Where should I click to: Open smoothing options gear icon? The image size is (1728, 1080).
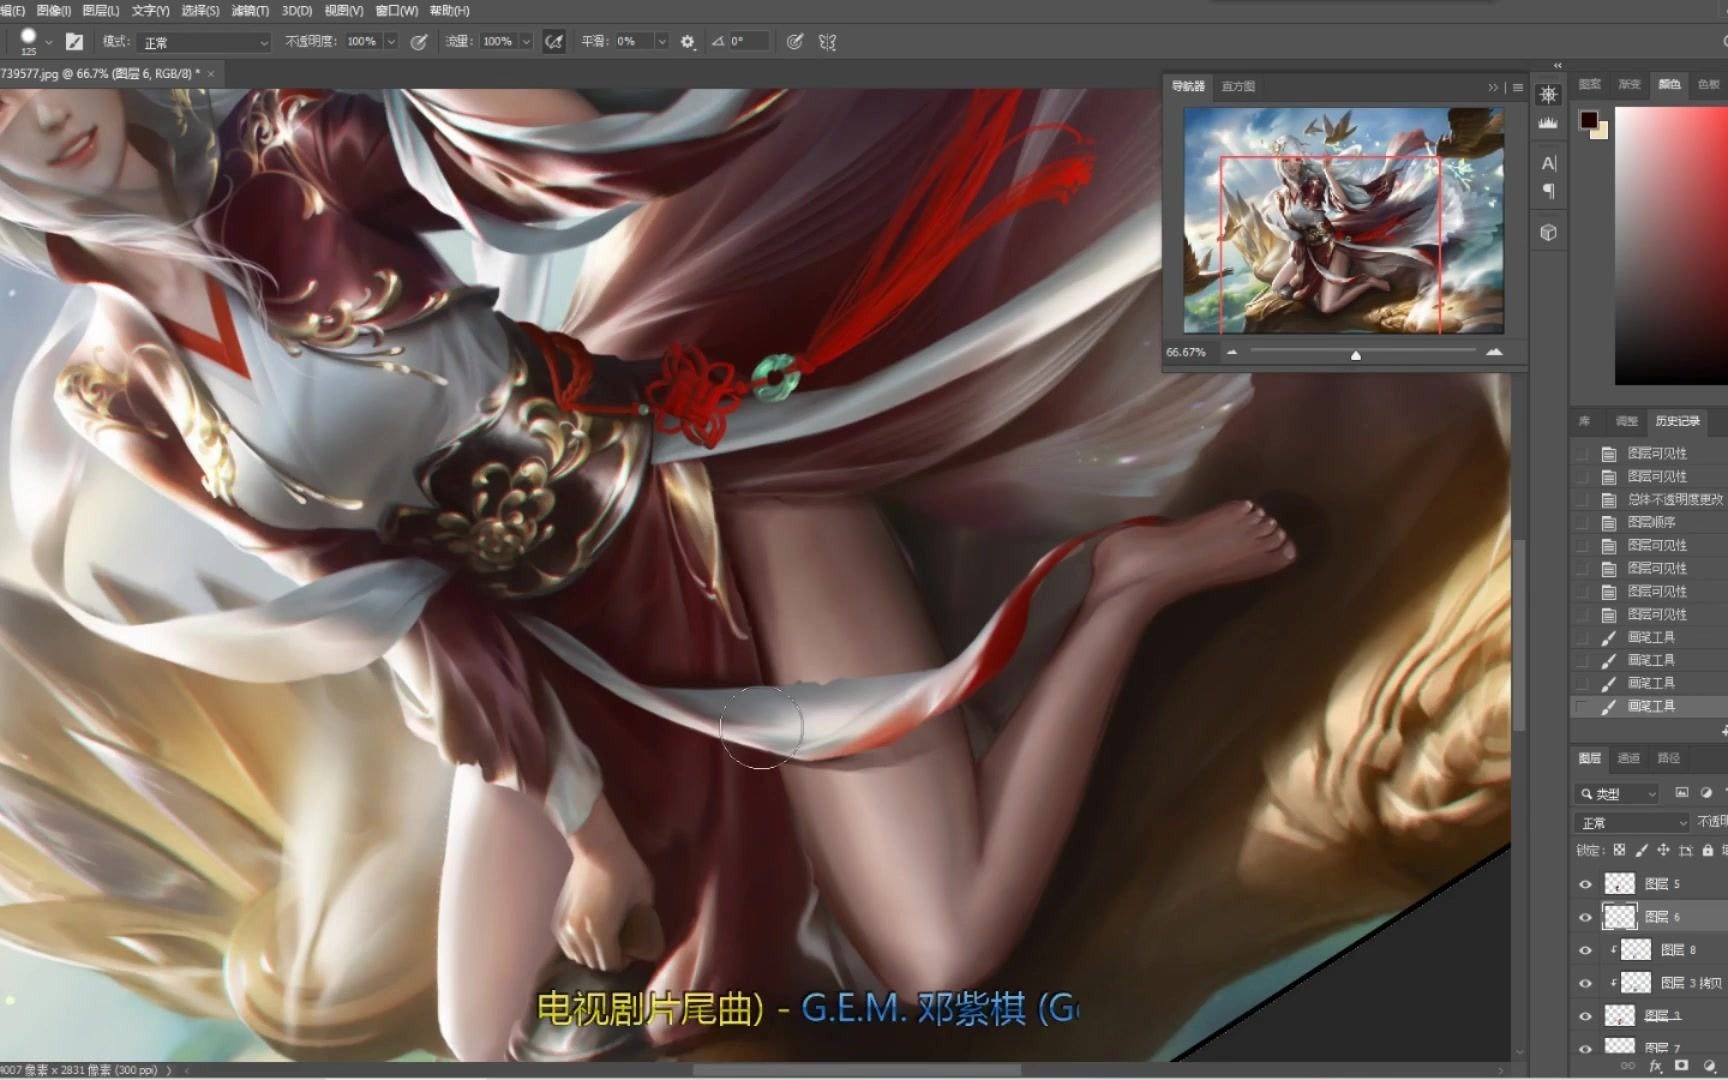(688, 42)
